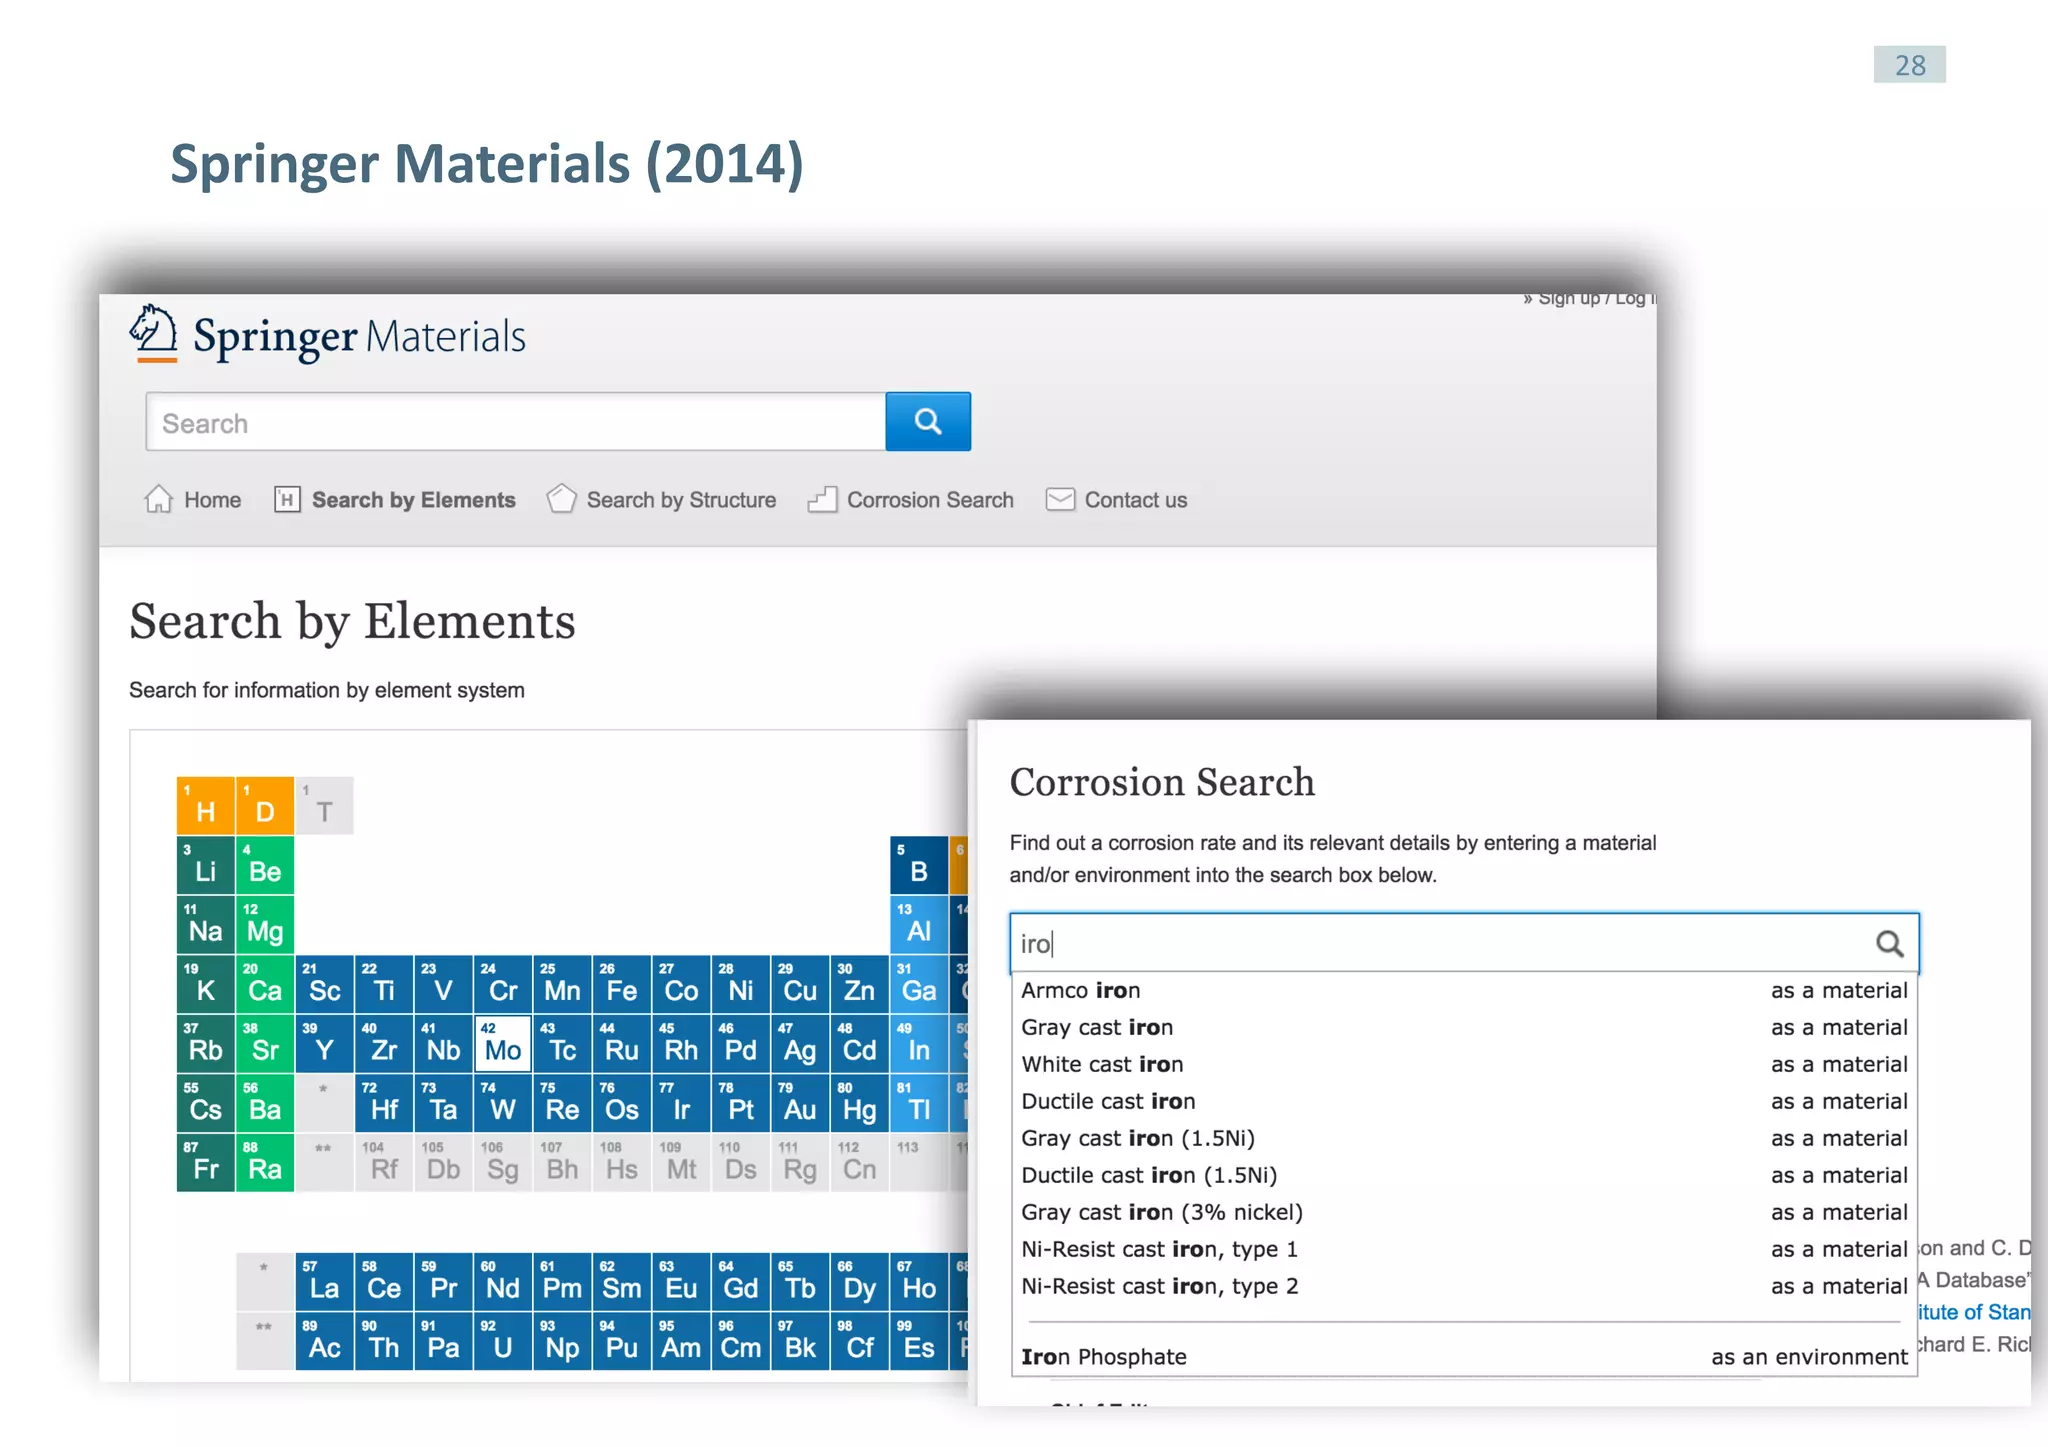Select the Magnesium (Mg) element tile
This screenshot has width=2048, height=1447.
tap(265, 925)
